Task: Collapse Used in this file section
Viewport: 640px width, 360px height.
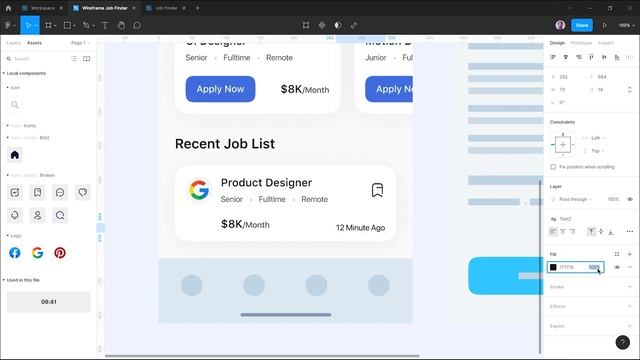Action: click(x=4, y=280)
